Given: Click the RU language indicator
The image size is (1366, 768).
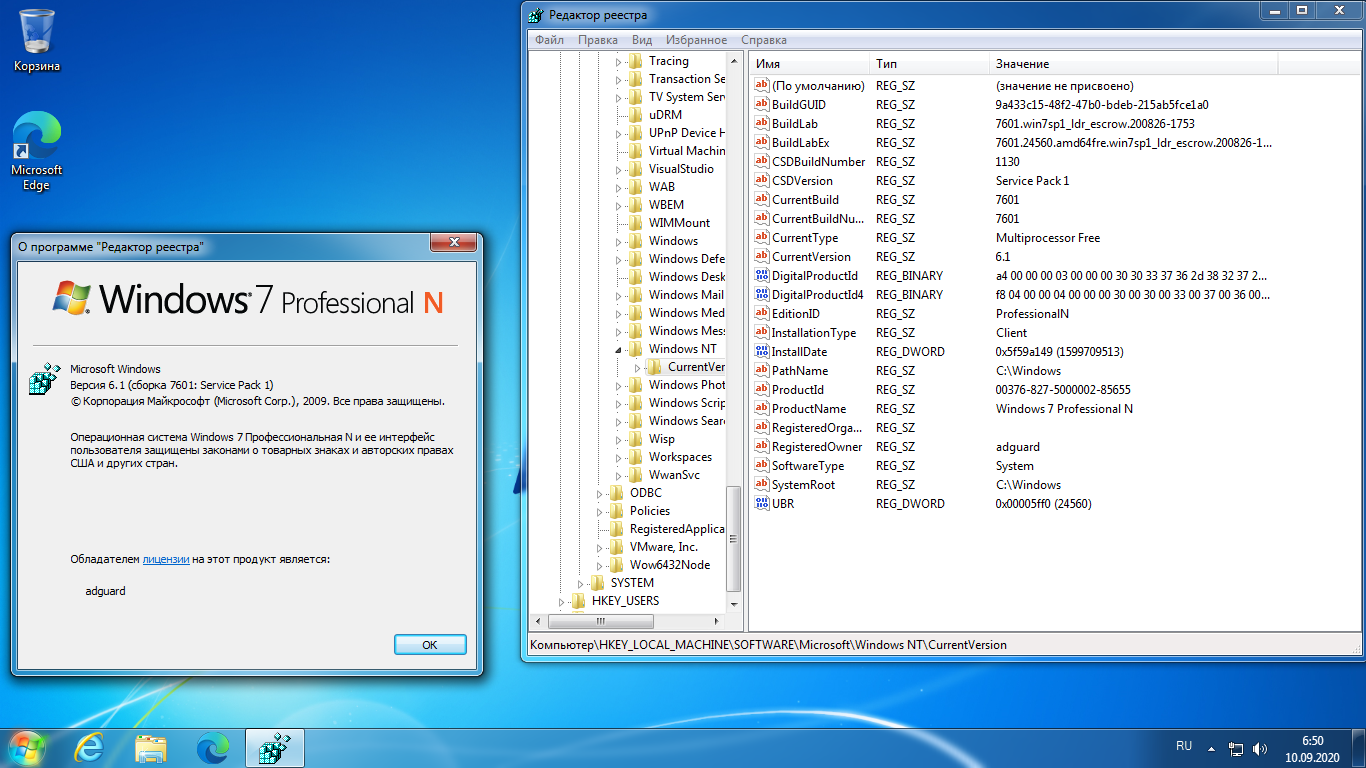Looking at the screenshot, I should point(1184,746).
